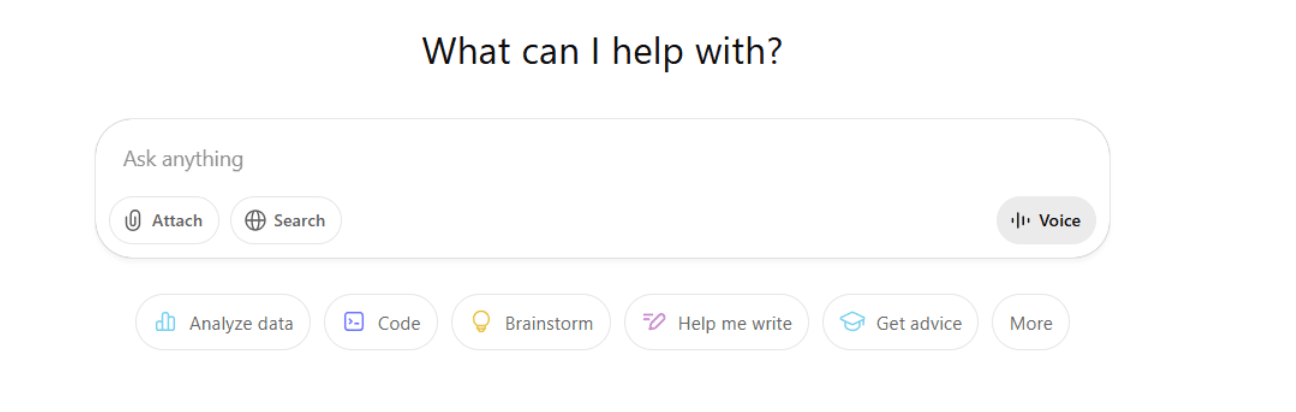The image size is (1296, 412).
Task: Click the lightbulb Brainstorm icon
Action: click(481, 322)
